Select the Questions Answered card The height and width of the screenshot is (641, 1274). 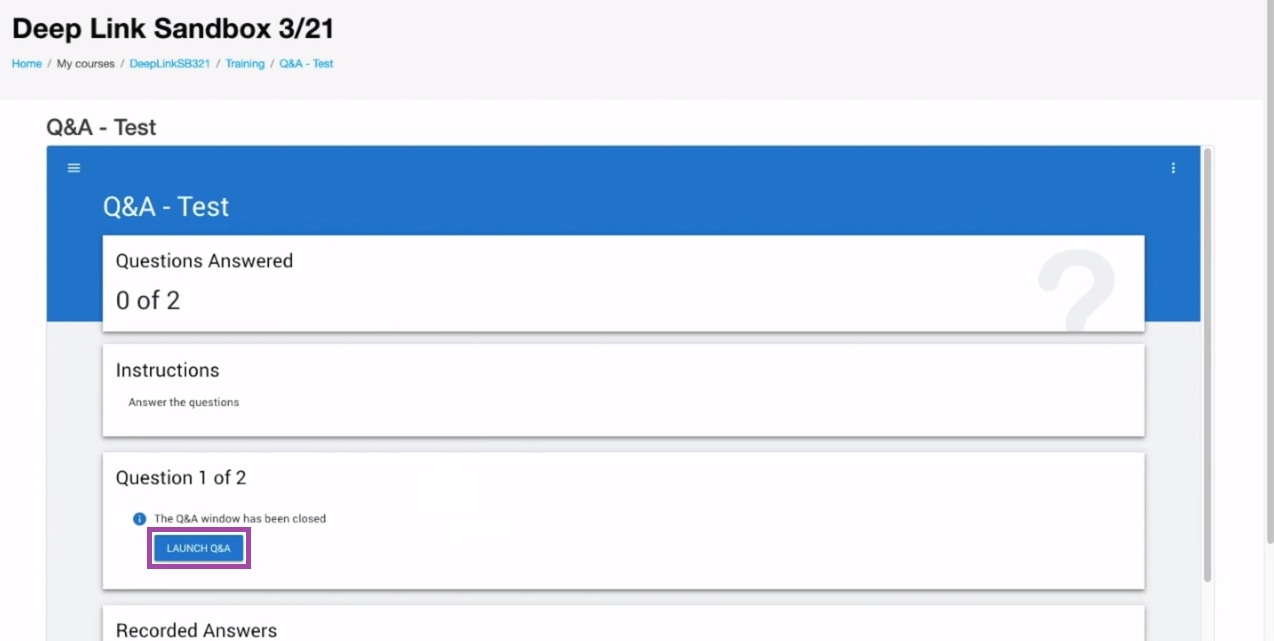point(623,283)
